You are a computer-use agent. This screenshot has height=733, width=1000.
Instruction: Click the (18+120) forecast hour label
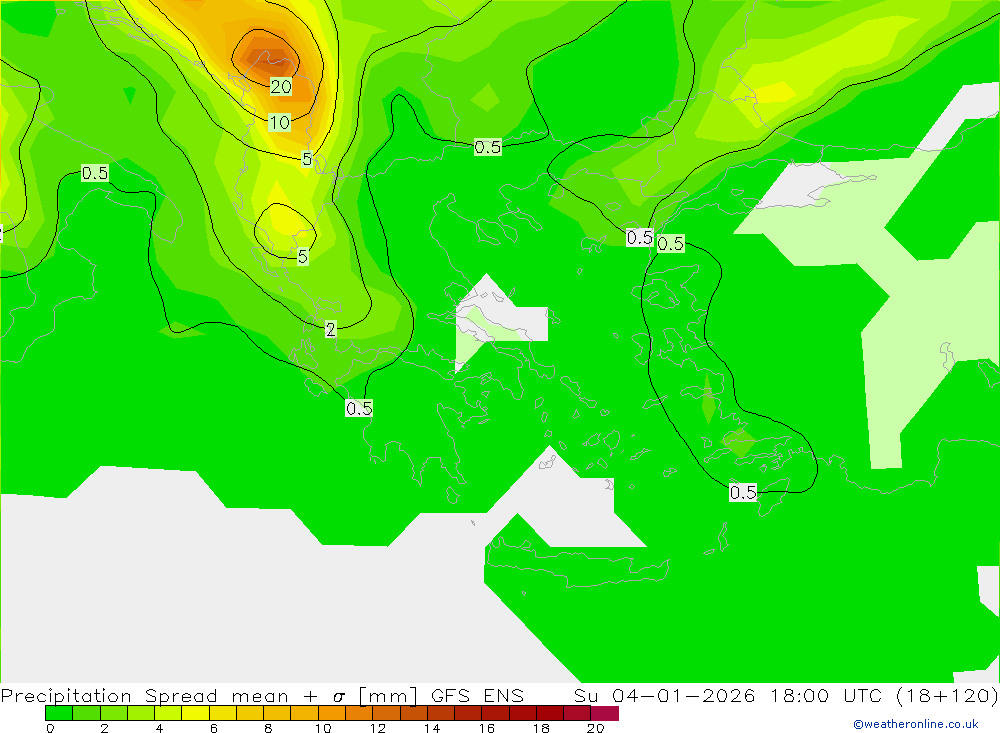[947, 696]
